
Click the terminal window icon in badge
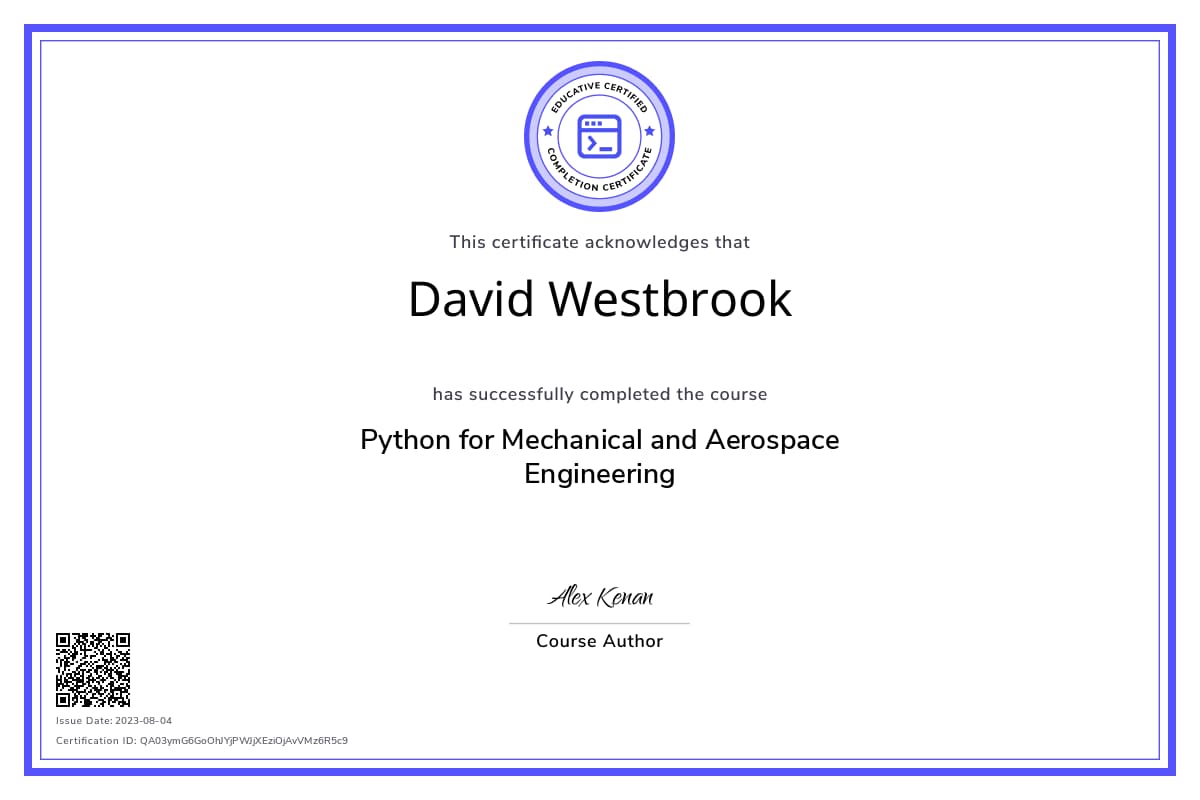click(x=600, y=136)
